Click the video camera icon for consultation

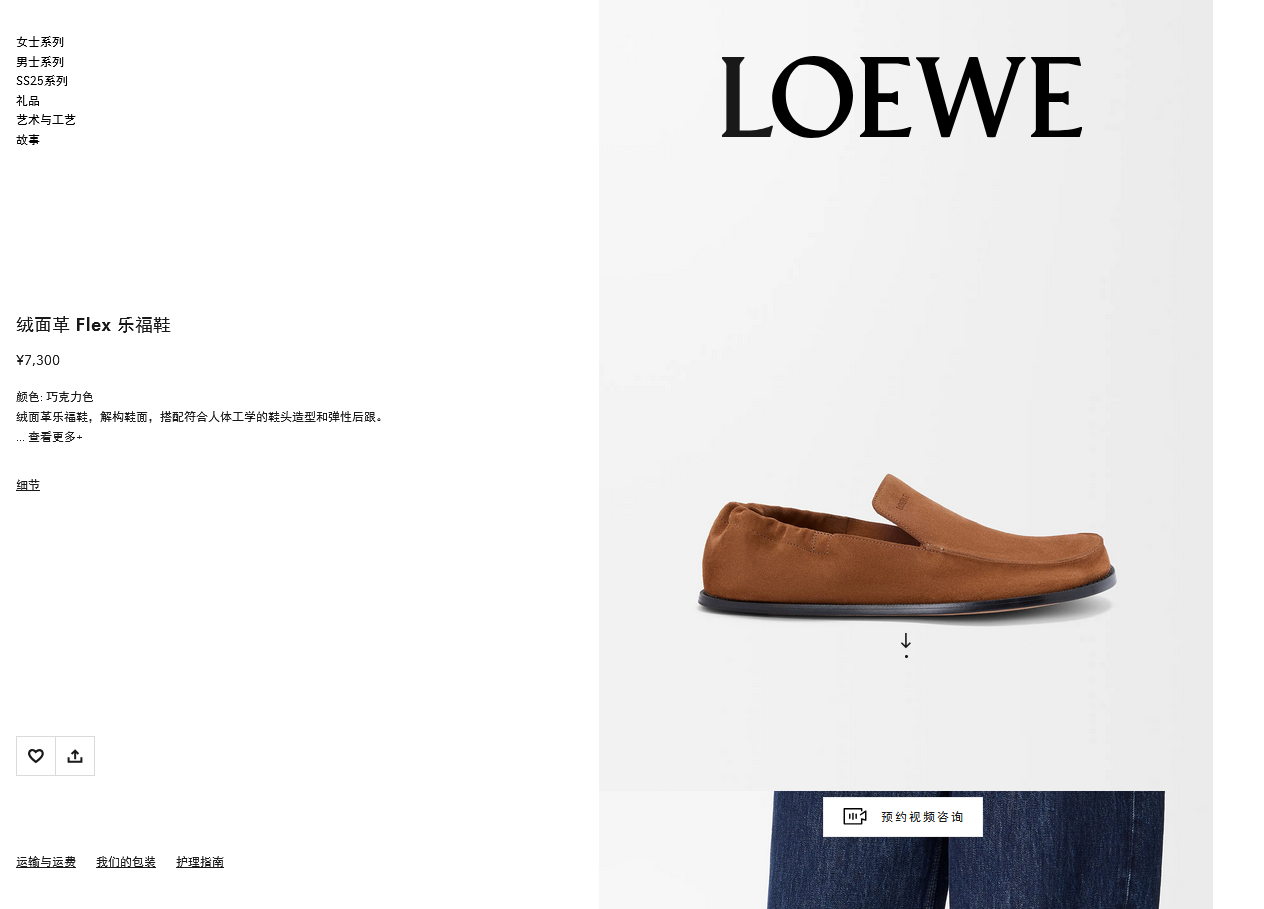point(855,817)
